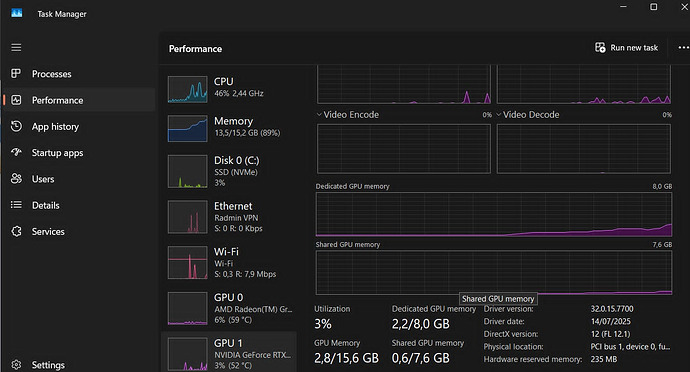The width and height of the screenshot is (690, 372).
Task: Click the Dedicated GPU memory graph
Action: coord(494,214)
